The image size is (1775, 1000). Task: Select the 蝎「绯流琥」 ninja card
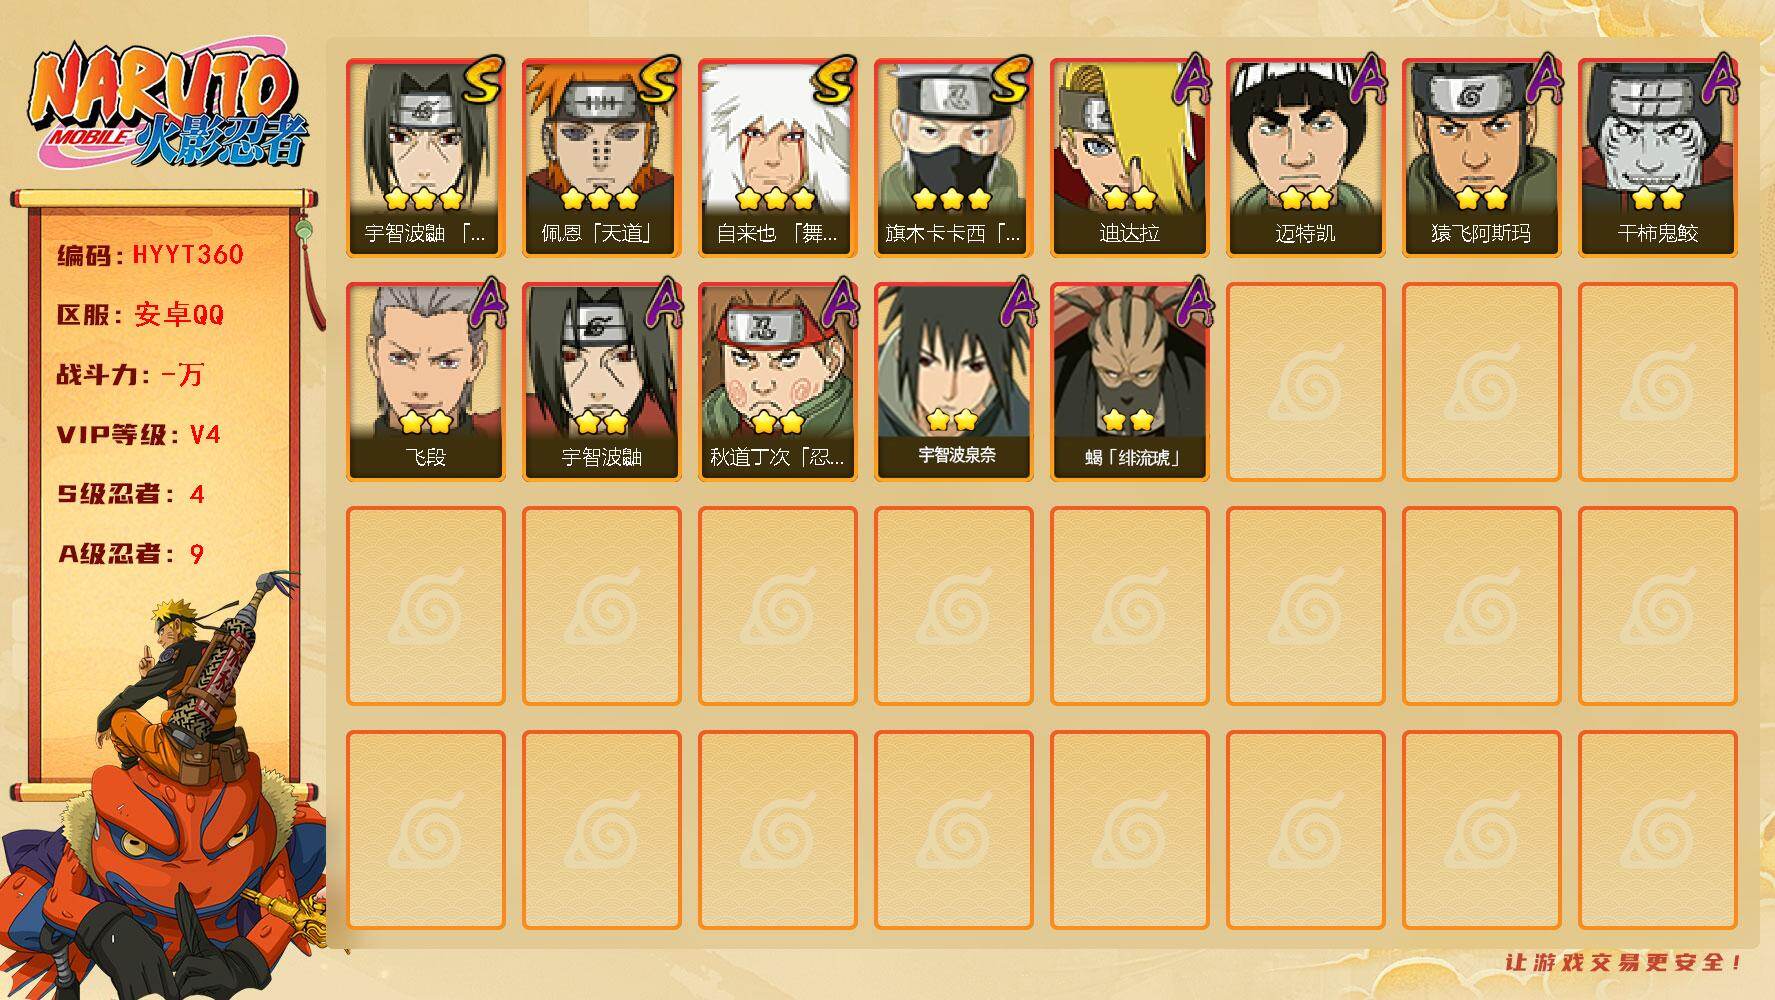[1129, 382]
